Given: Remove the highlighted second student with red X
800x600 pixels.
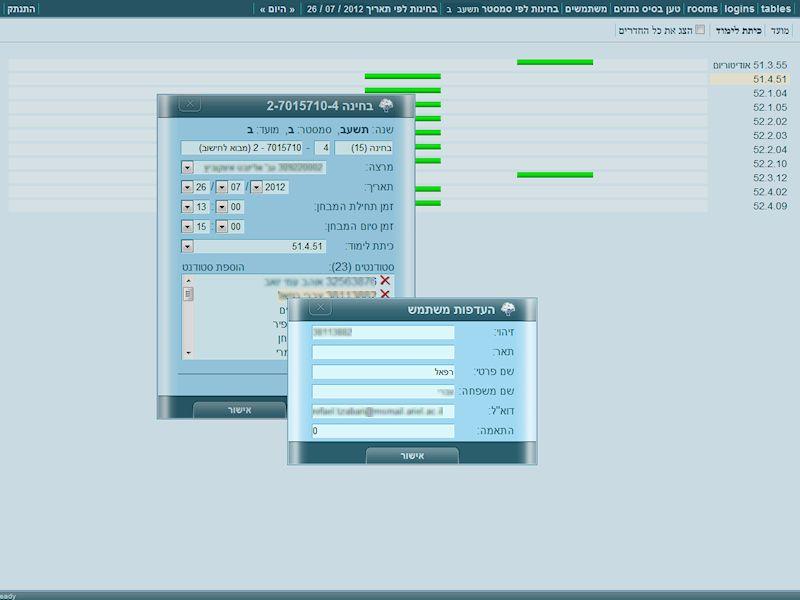Looking at the screenshot, I should [385, 294].
